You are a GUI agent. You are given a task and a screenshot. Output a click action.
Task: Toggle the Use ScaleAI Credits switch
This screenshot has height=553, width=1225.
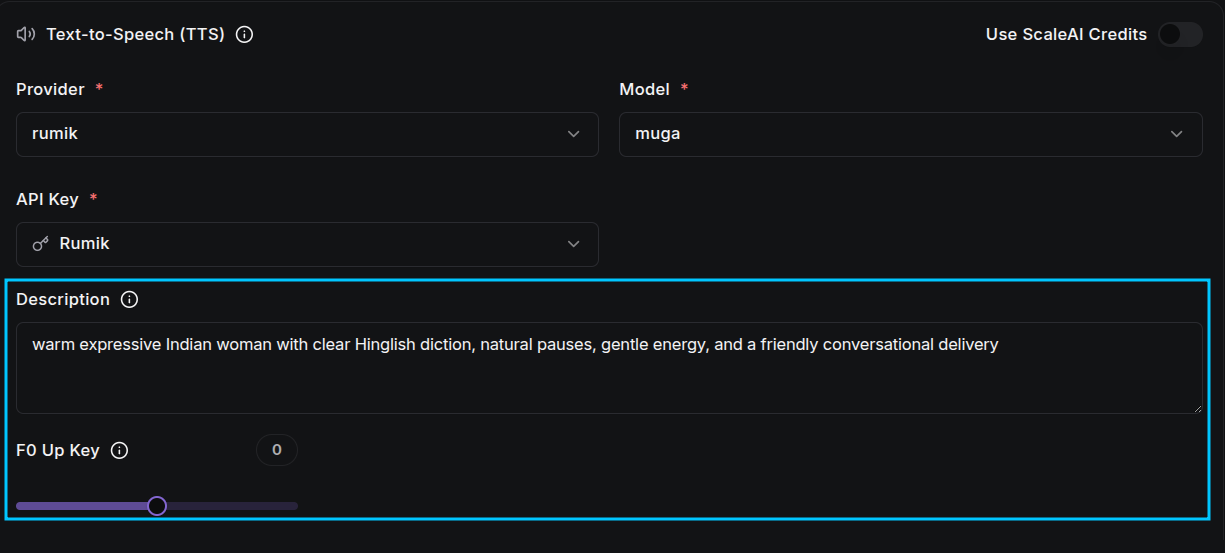click(1180, 34)
